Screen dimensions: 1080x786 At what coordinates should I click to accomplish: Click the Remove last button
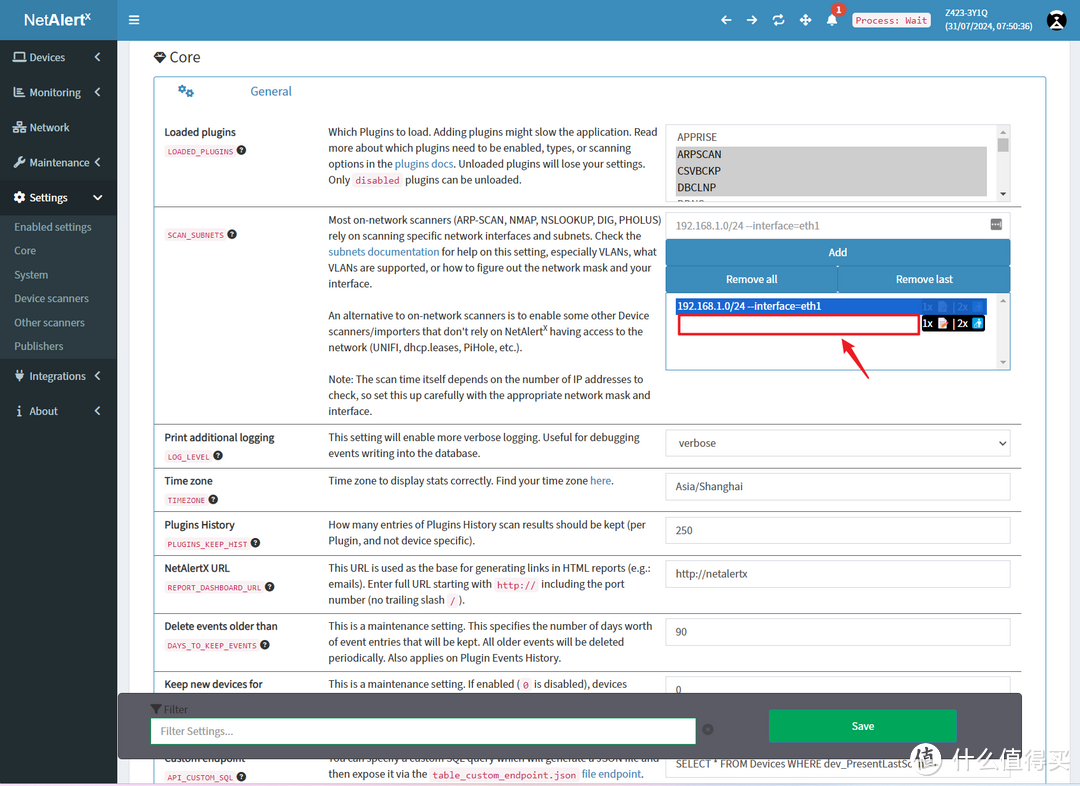[923, 279]
